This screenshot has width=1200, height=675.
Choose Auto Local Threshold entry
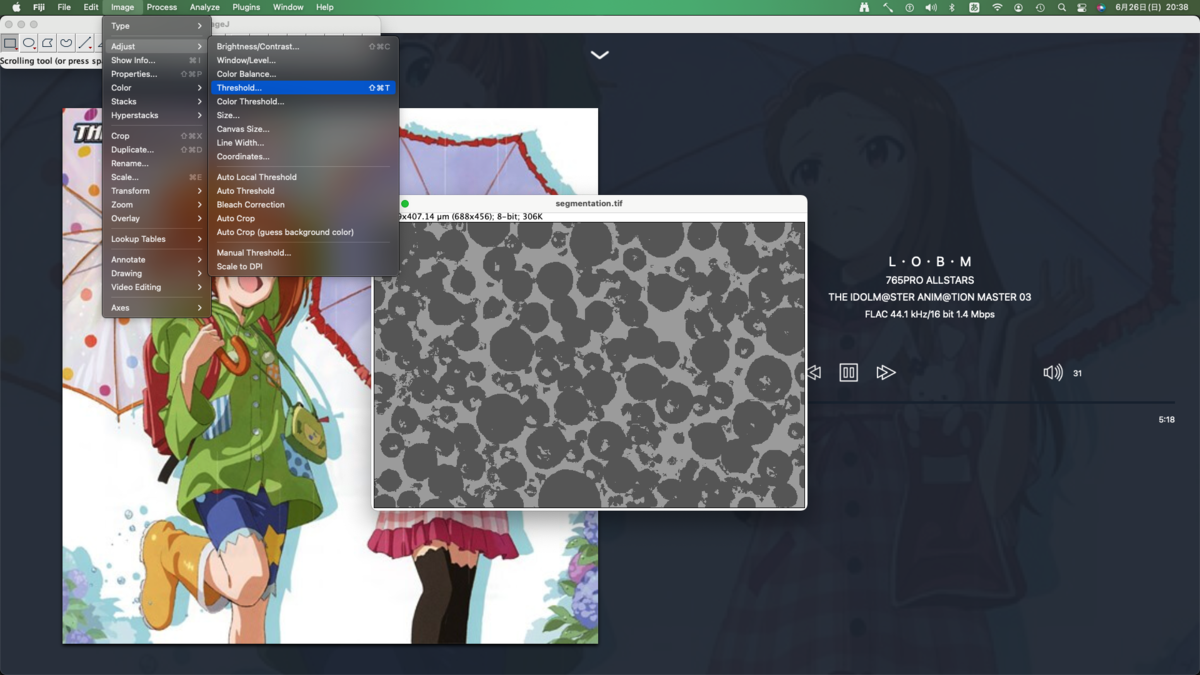303,177
